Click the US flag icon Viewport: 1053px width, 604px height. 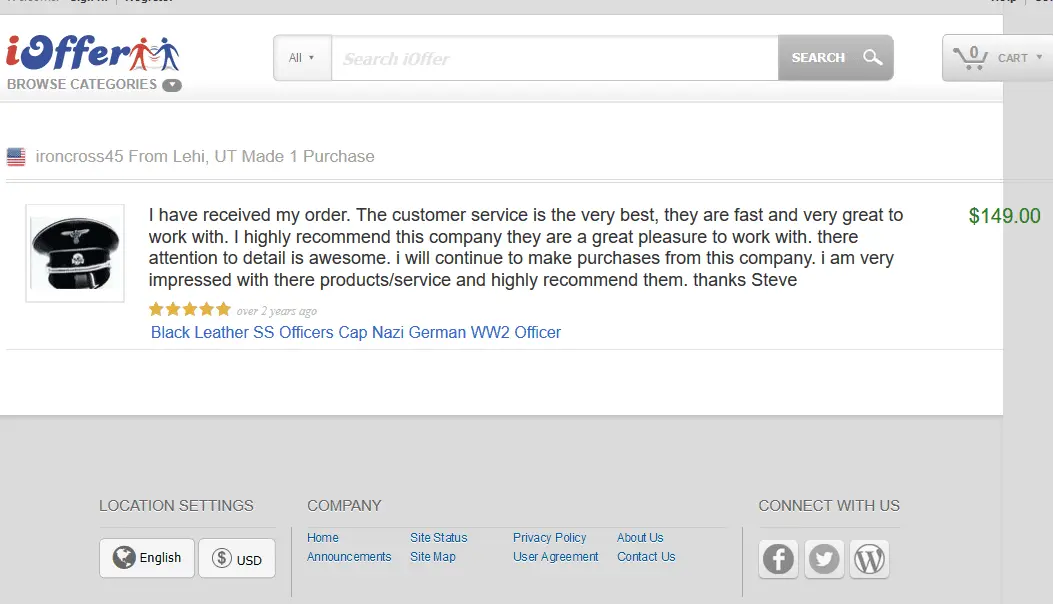tap(16, 156)
